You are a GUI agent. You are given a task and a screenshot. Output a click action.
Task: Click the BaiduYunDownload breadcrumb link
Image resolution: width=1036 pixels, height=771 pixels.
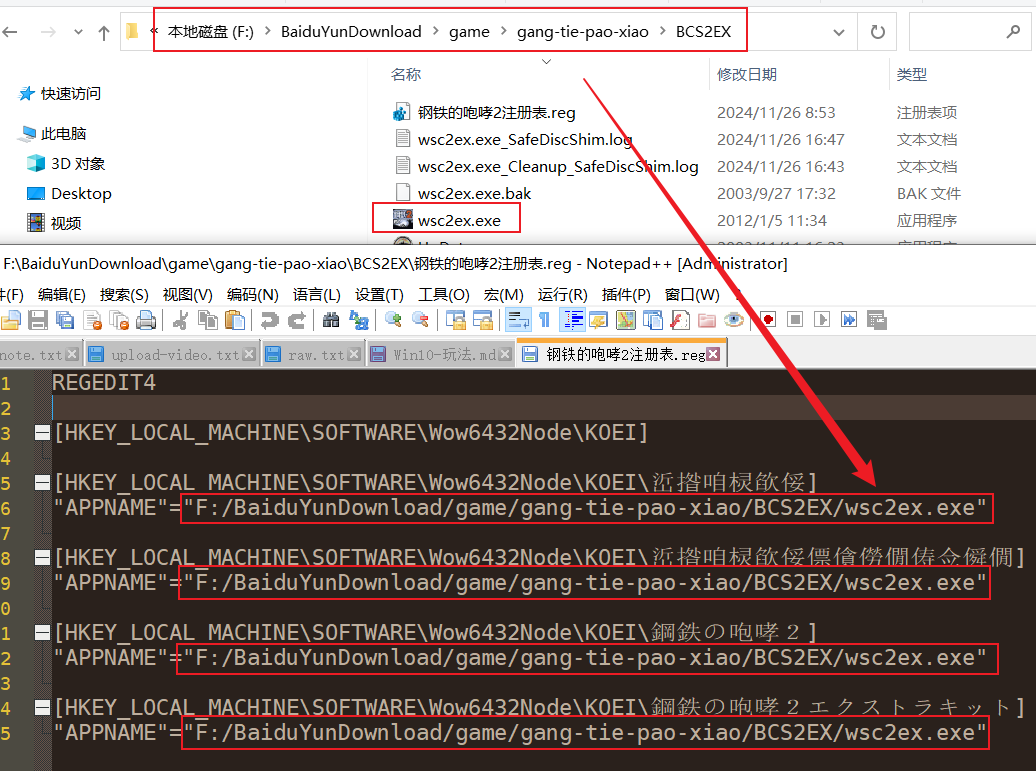point(351,30)
